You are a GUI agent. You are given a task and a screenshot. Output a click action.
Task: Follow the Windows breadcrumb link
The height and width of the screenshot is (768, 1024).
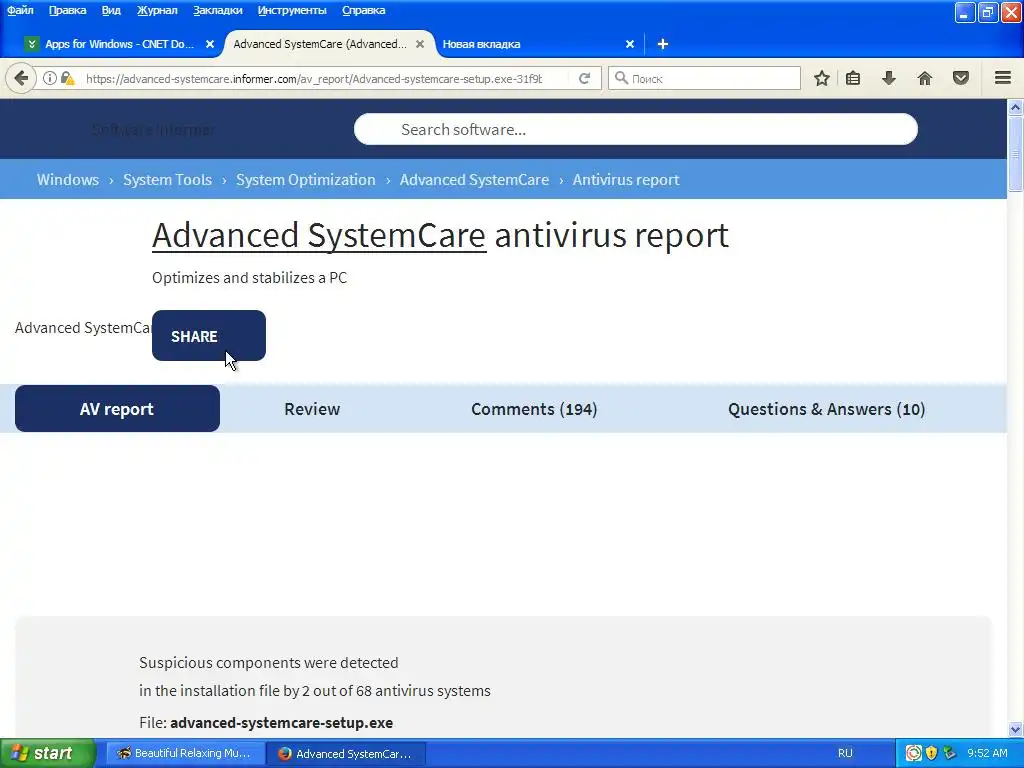68,180
